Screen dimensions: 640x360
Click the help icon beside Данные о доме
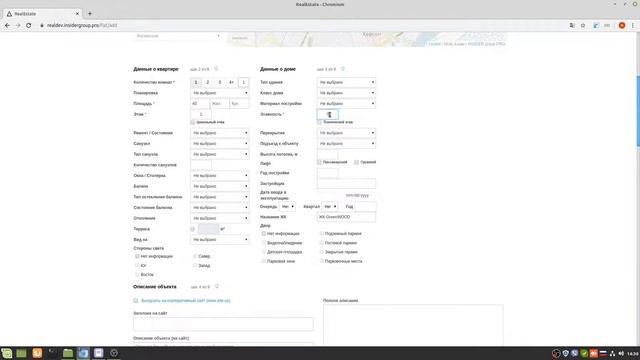tap(343, 69)
